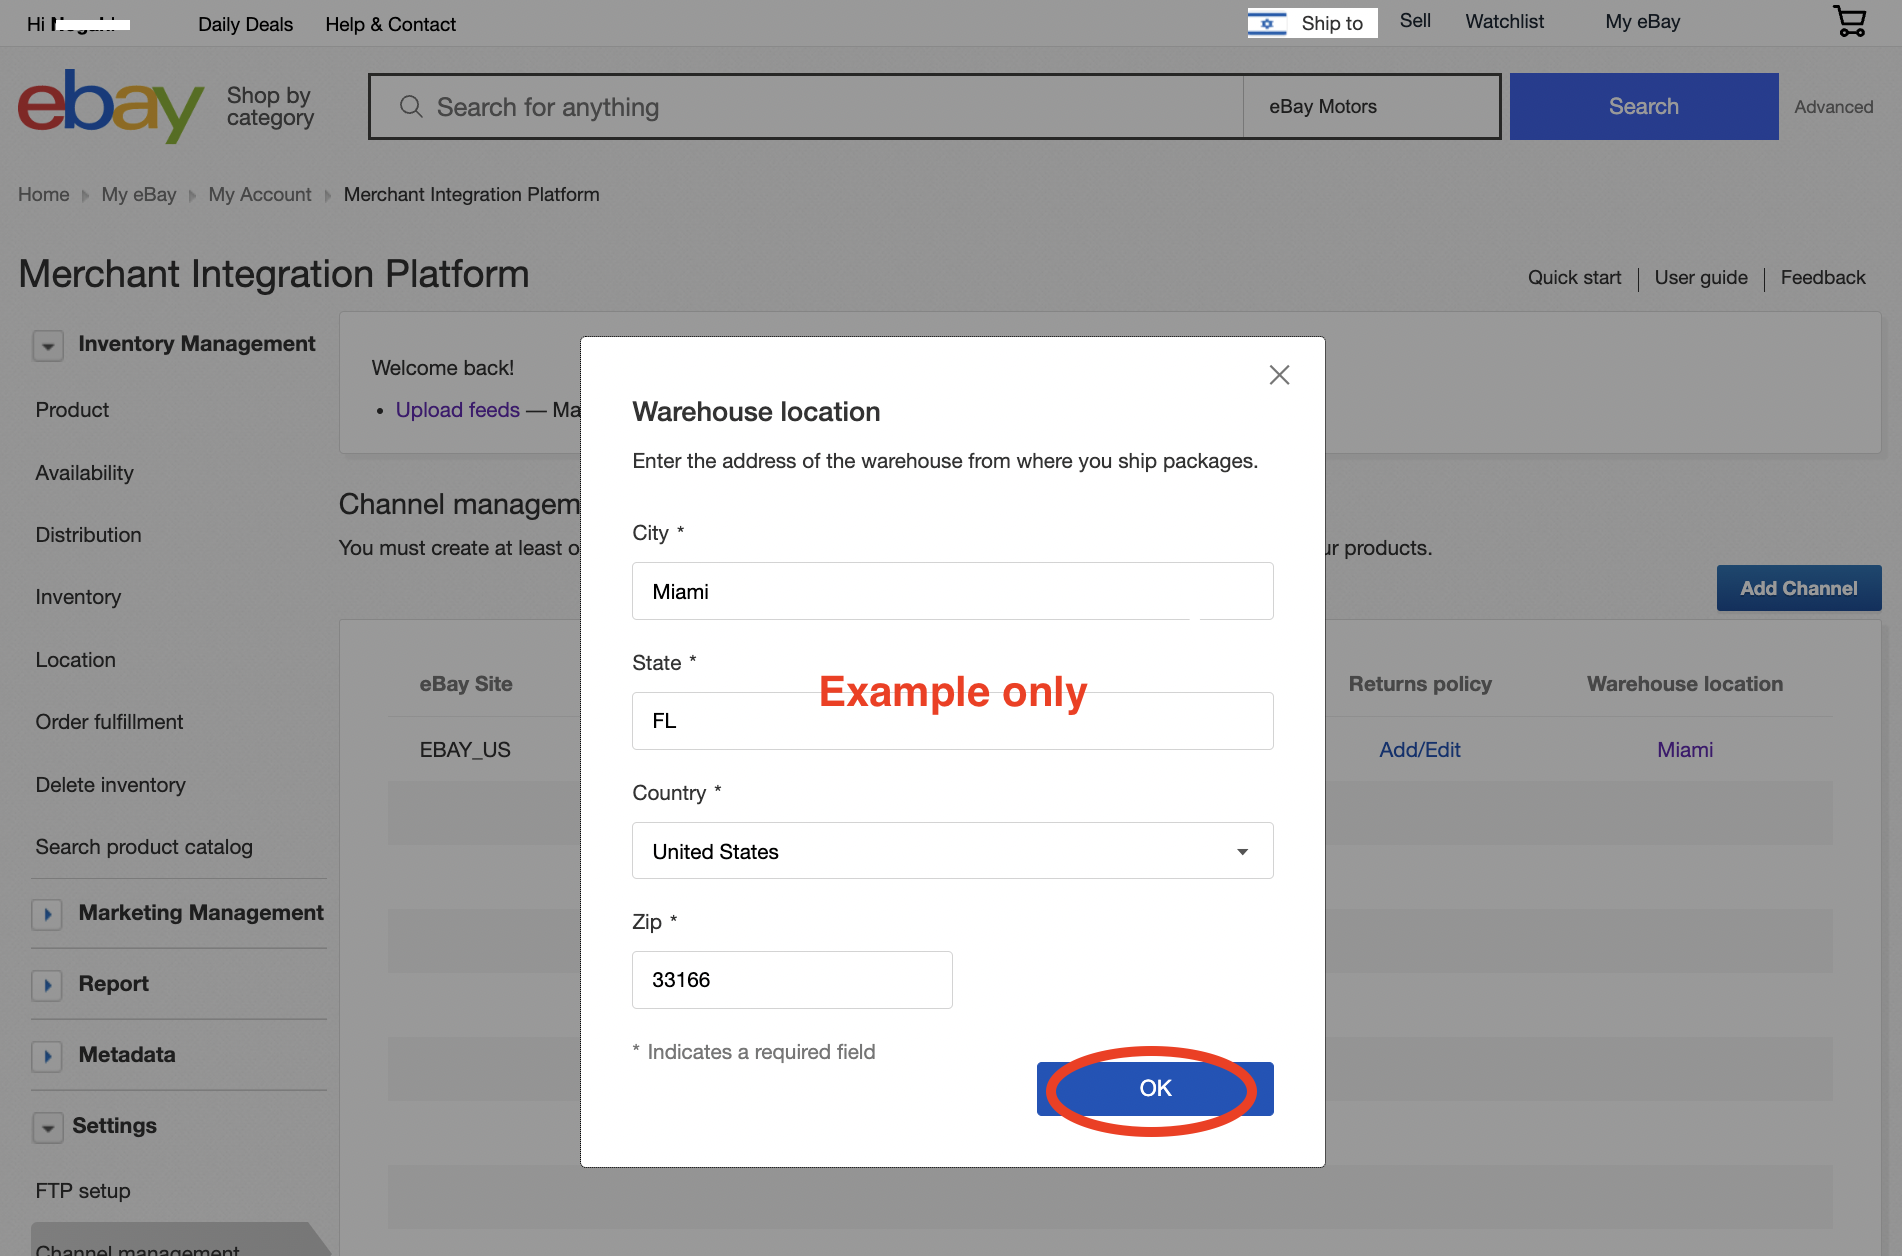
Task: Click the eBay logo
Action: pos(110,106)
